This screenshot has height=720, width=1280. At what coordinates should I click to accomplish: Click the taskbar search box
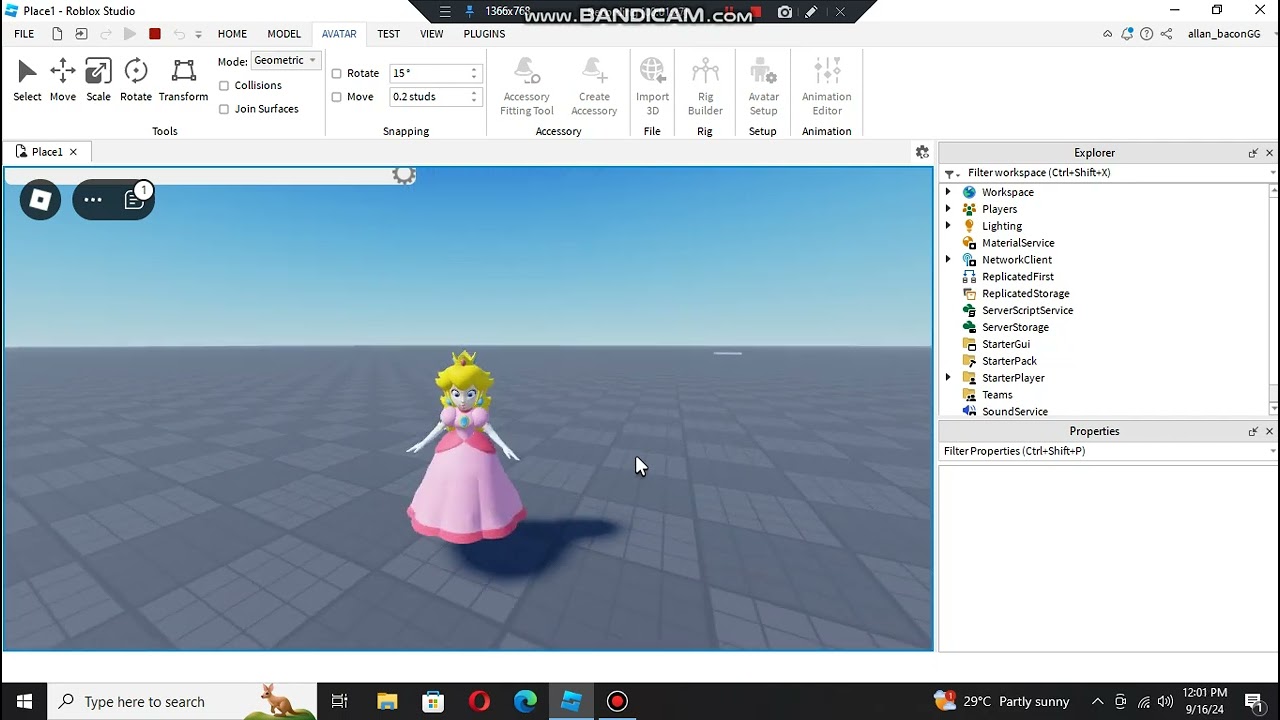(x=183, y=701)
